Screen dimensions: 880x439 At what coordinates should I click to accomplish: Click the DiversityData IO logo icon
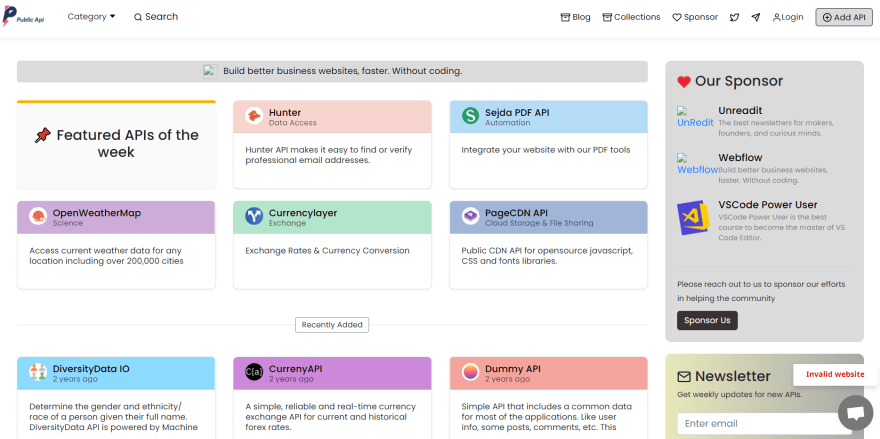click(38, 372)
